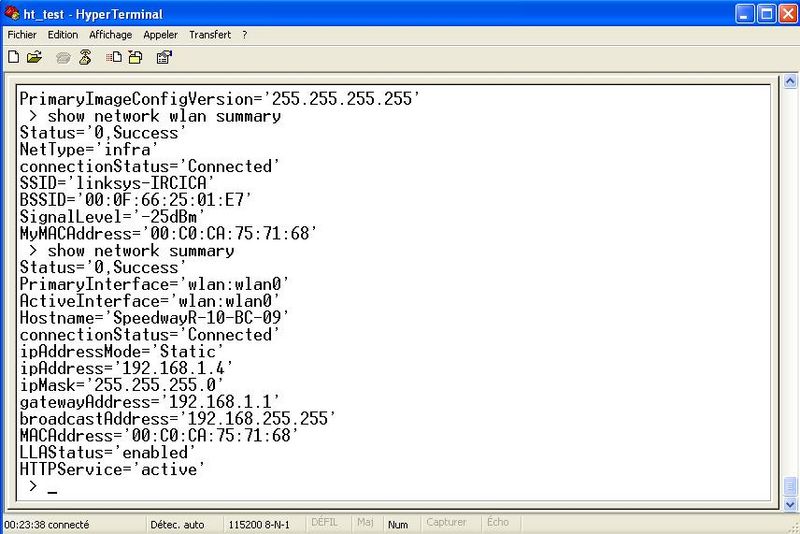Click the New connection toolbar icon
Viewport: 800px width, 534px height.
[x=13, y=57]
